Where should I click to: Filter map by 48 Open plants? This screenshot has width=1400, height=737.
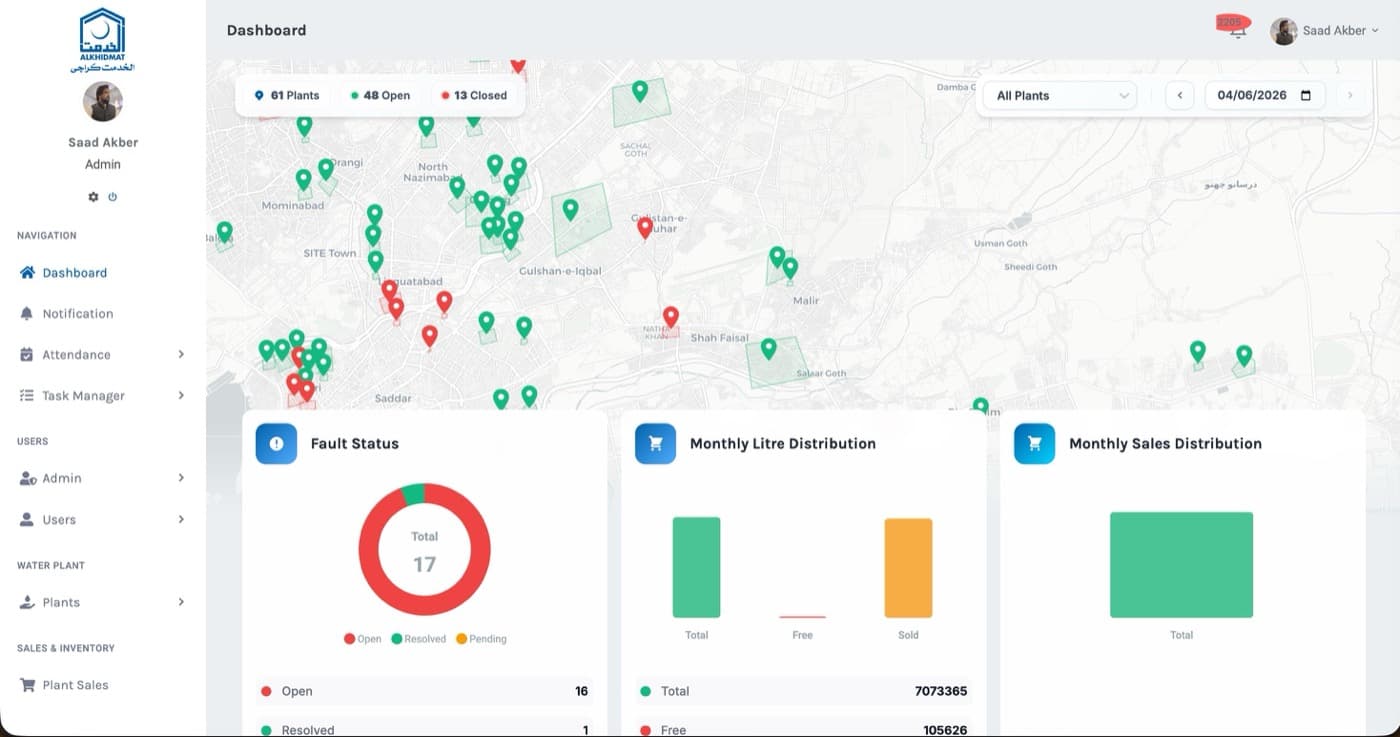point(380,95)
